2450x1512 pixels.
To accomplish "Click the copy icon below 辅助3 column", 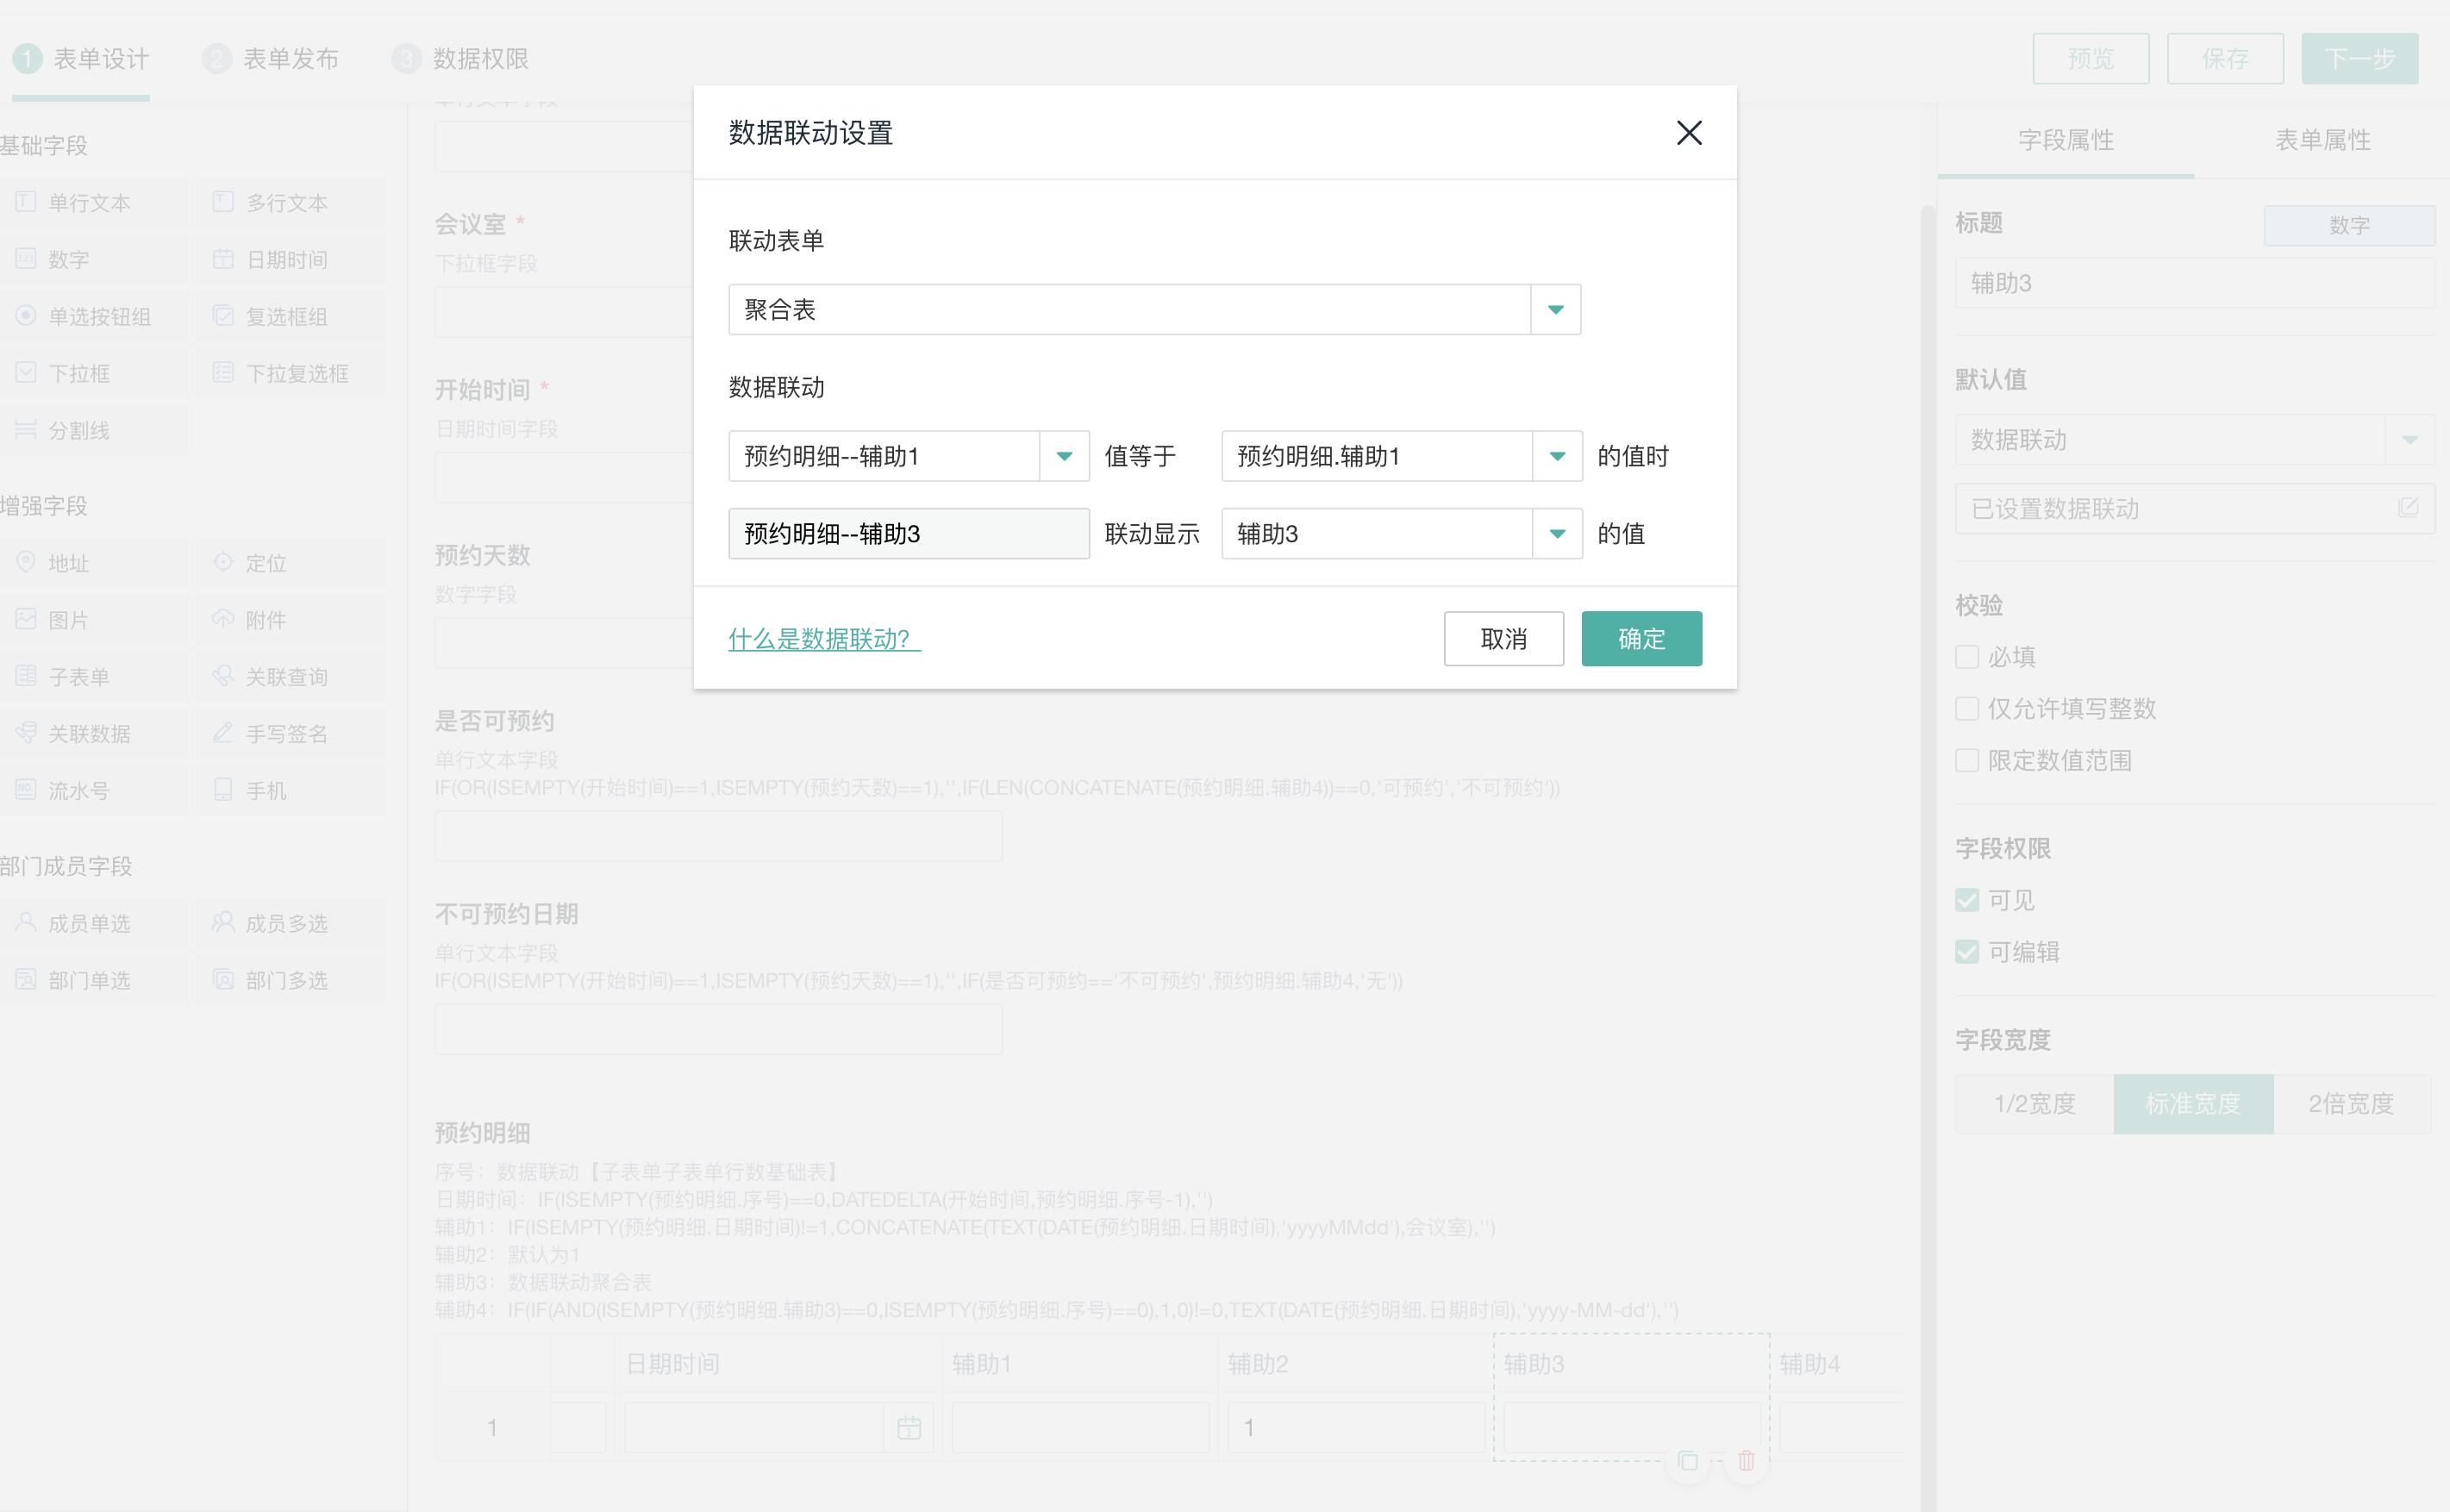I will 1688,1461.
